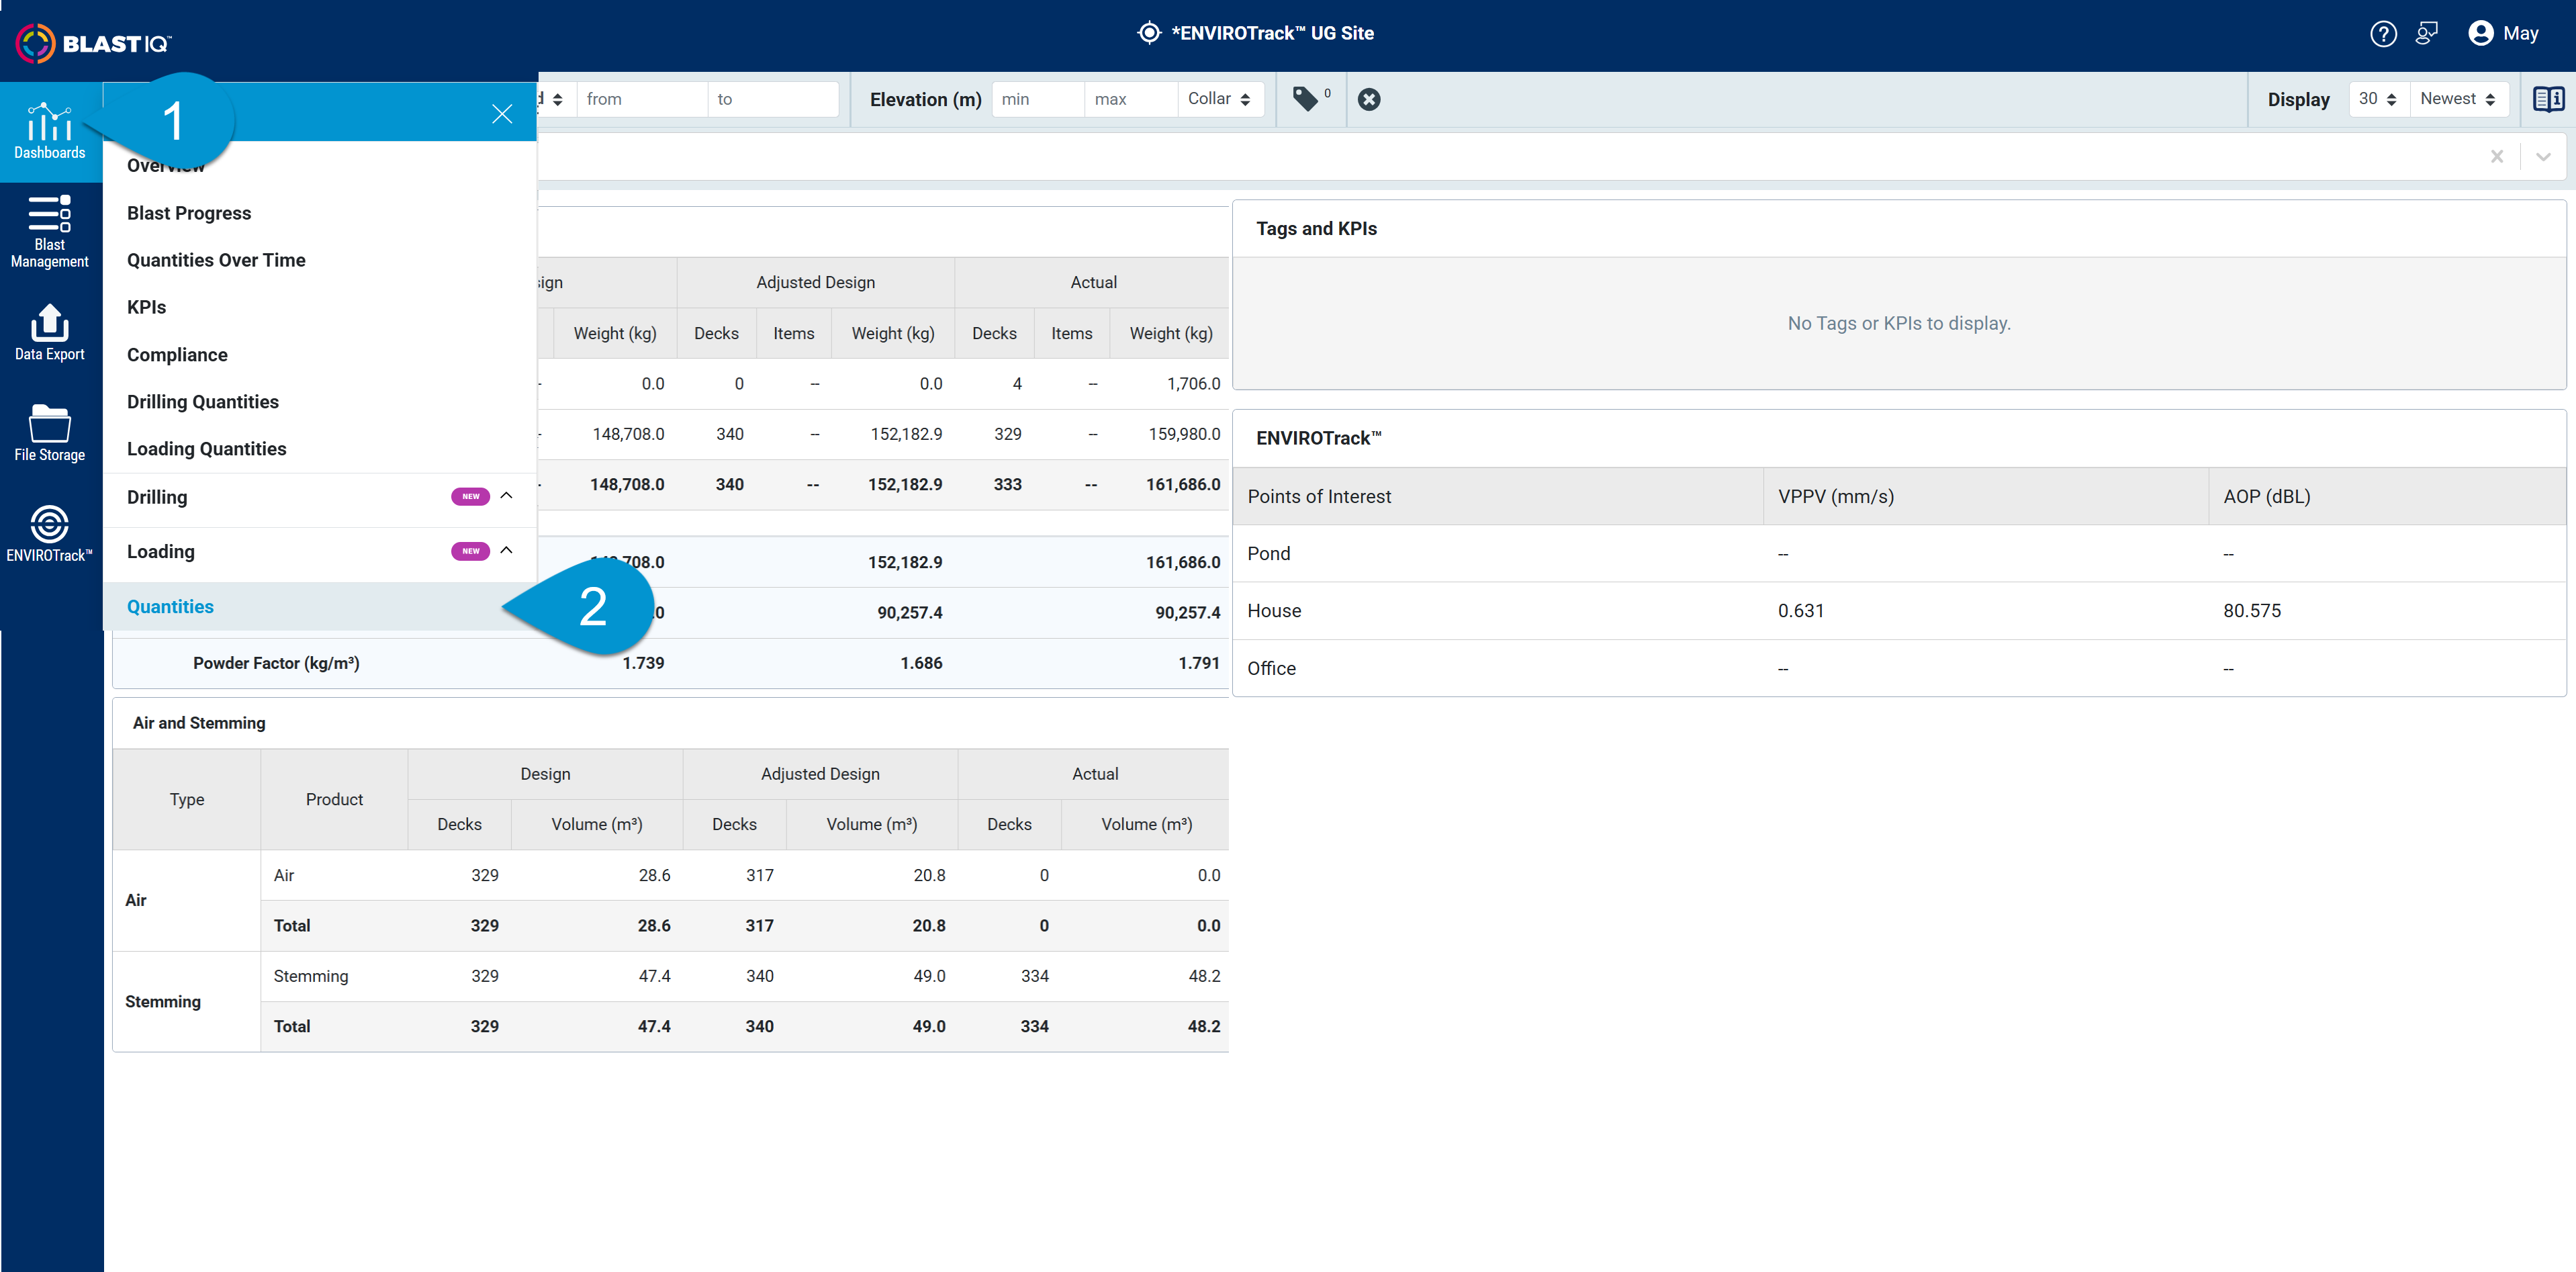2576x1272 pixels.
Task: Click Stemming actual volume 48.2 in product row
Action: point(1204,976)
